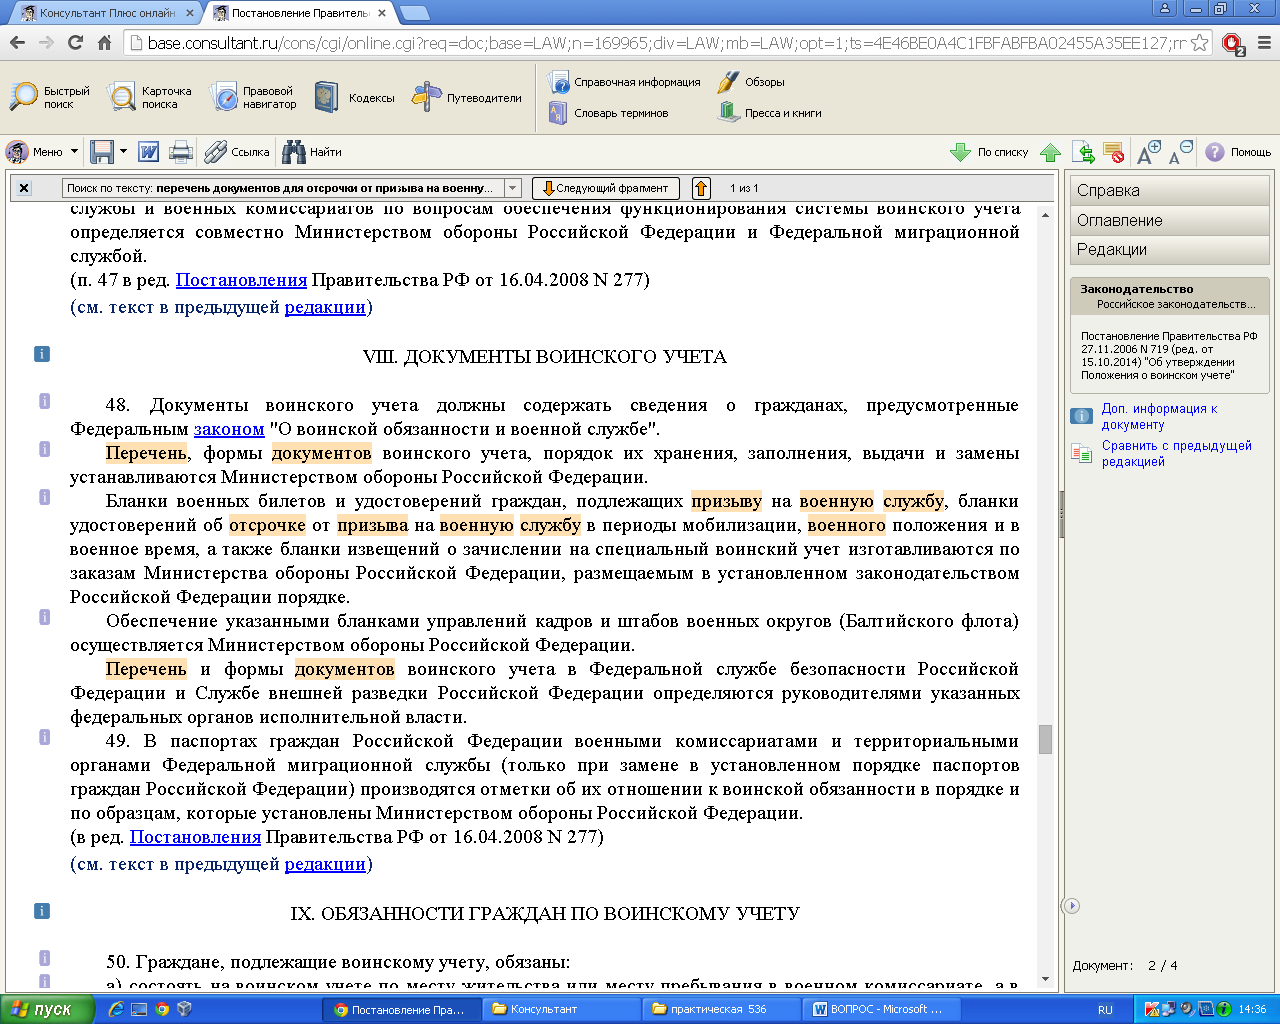The width and height of the screenshot is (1280, 1024).
Task: Click the red shield extension icon
Action: 1232,44
